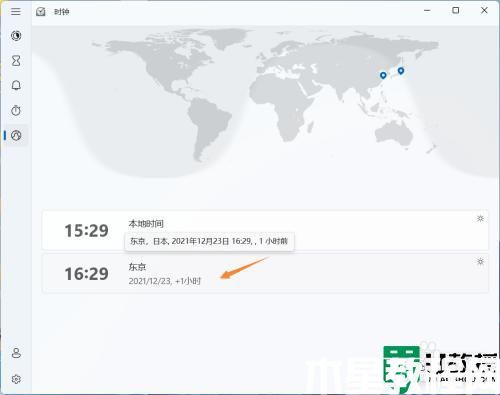Click the 2021/12/23, +1小时 date line
500x395 pixels.
coord(165,281)
